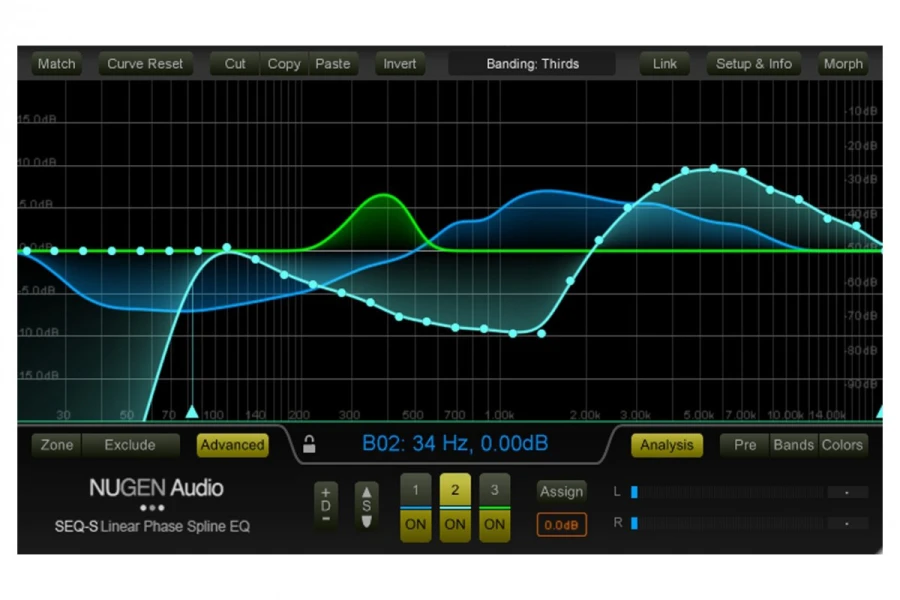
Task: Turn off curve 1 ON button
Action: click(x=416, y=525)
